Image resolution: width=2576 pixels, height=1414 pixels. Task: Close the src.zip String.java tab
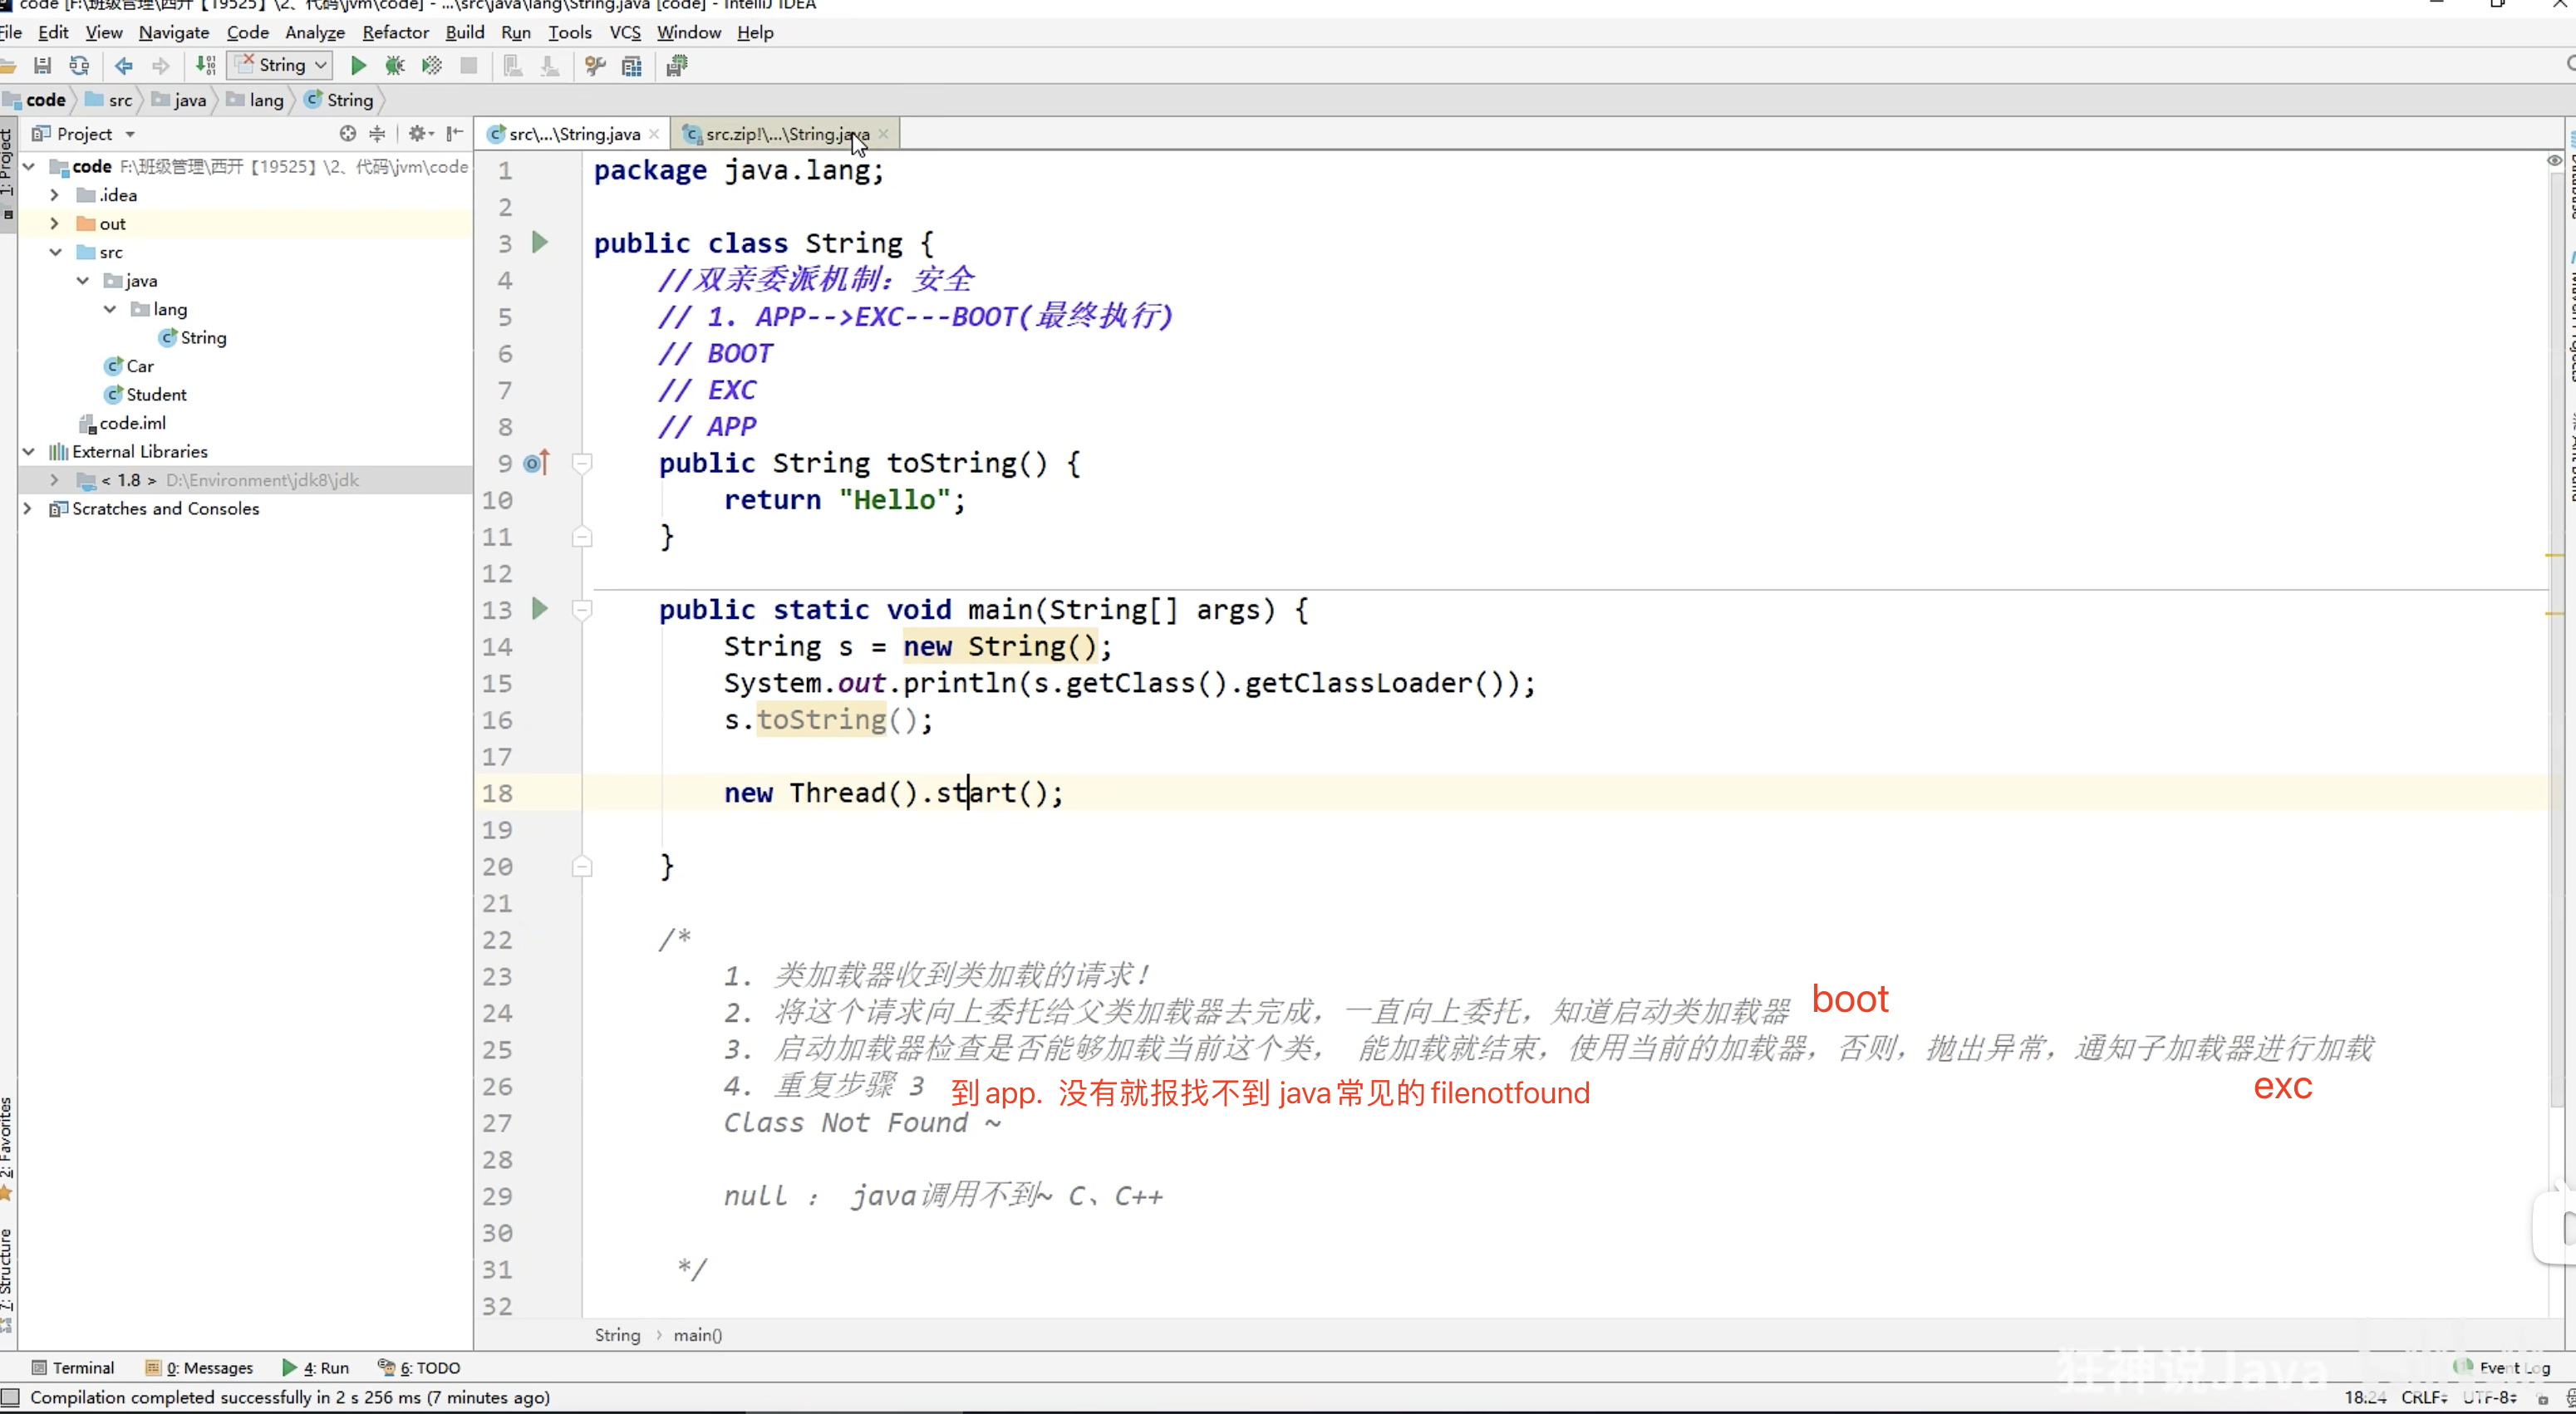(883, 134)
